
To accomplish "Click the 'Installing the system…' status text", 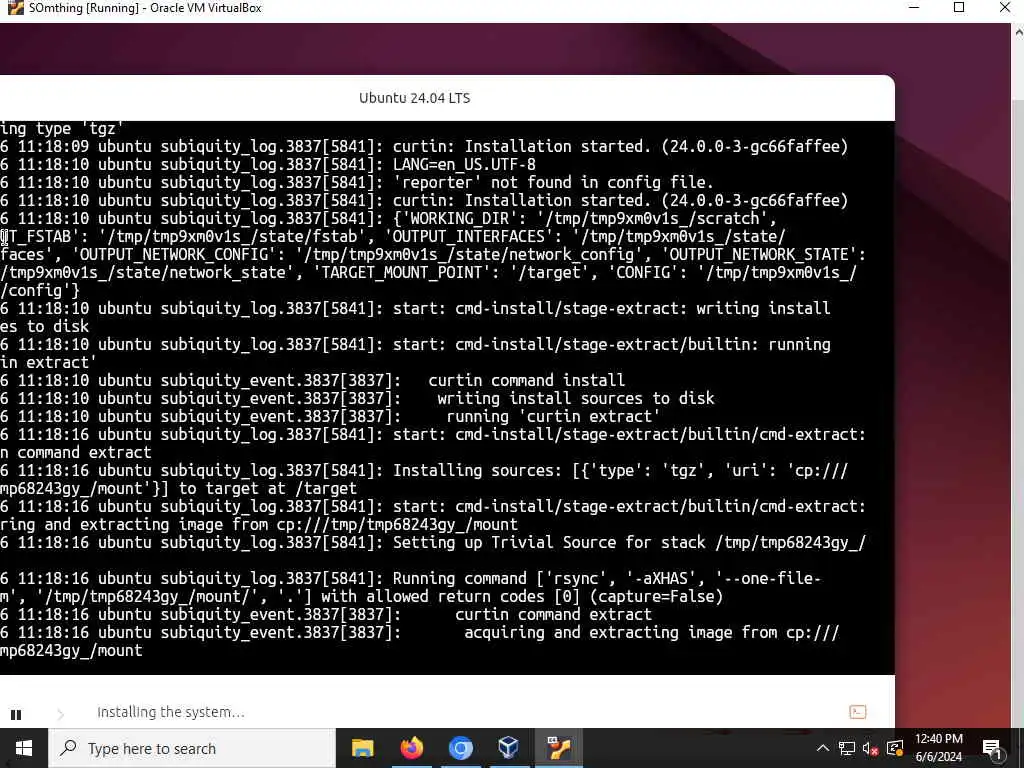I will pyautogui.click(x=170, y=712).
